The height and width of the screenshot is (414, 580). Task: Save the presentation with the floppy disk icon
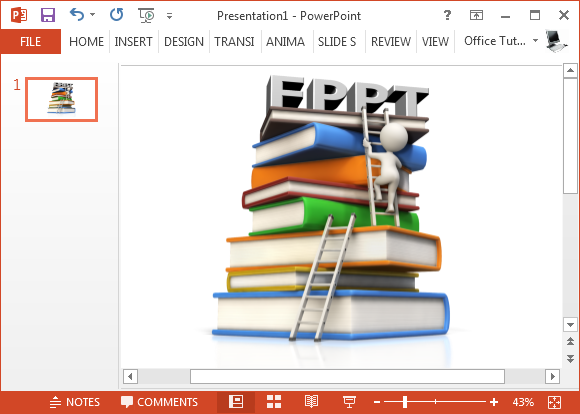(x=48, y=15)
